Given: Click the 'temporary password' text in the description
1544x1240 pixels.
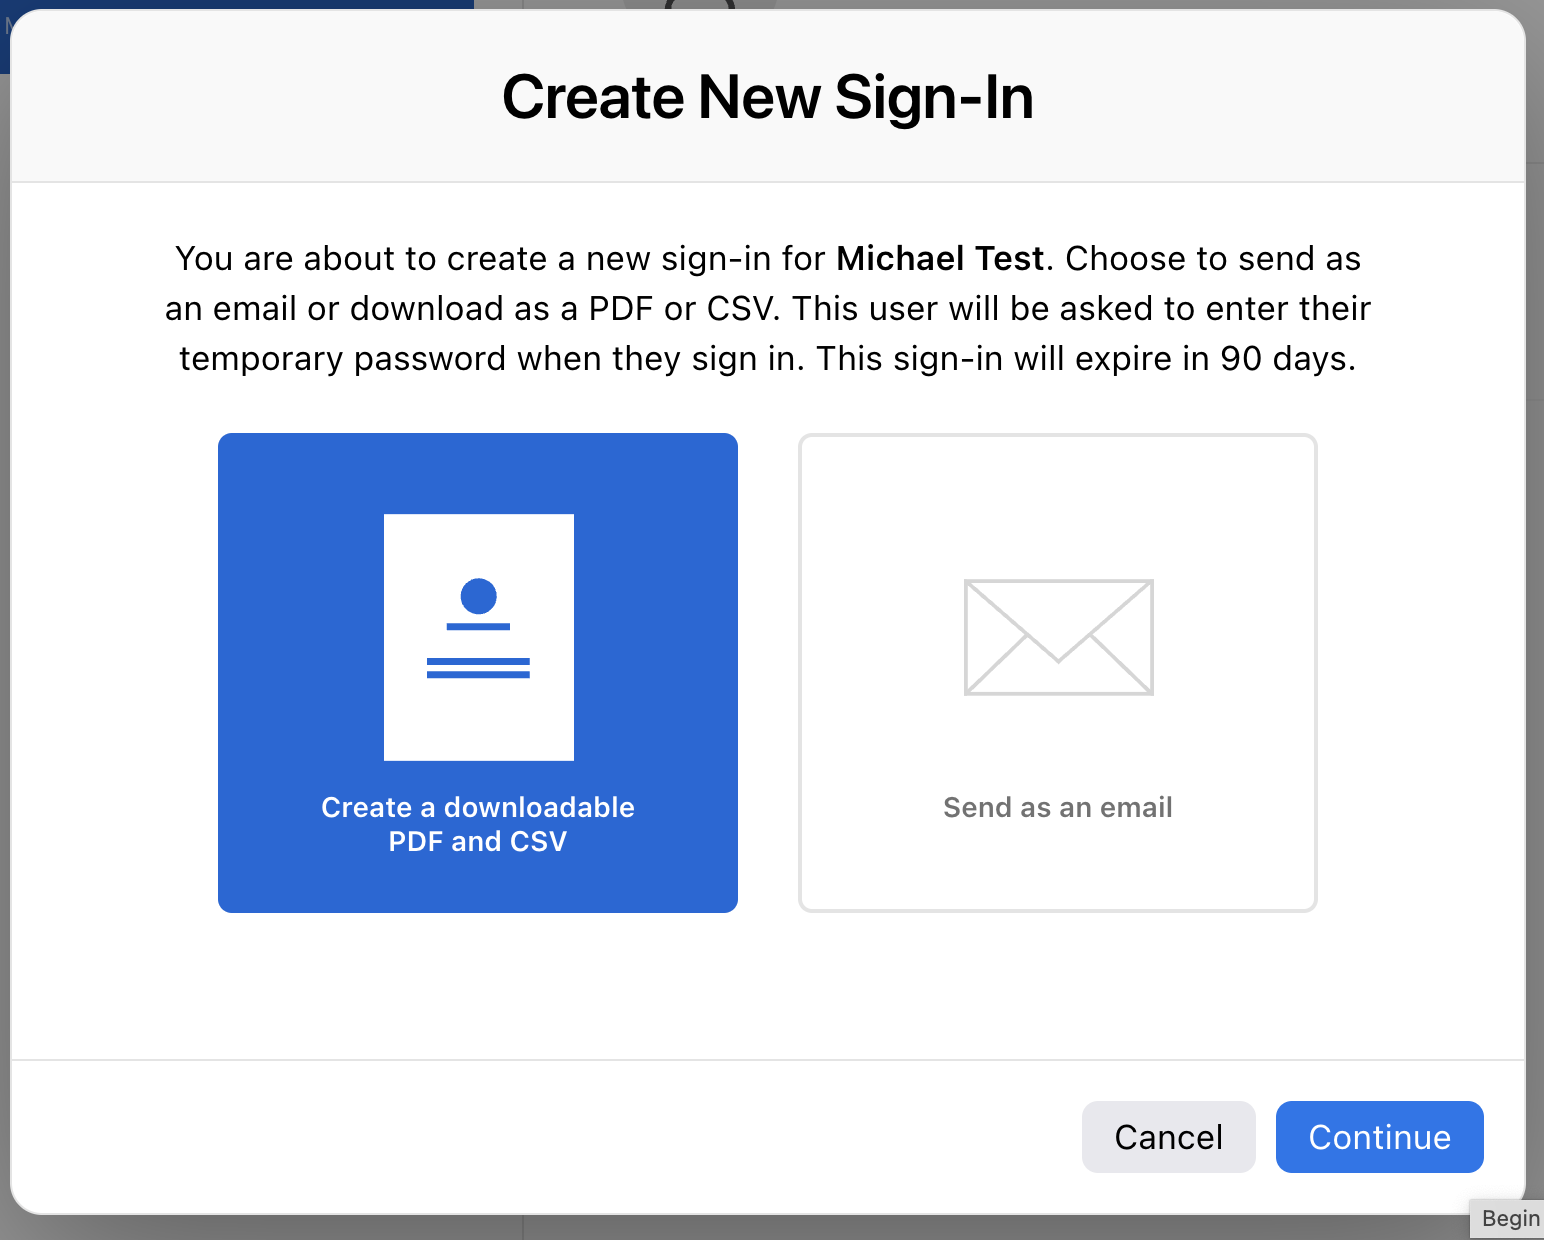Looking at the screenshot, I should tap(343, 359).
